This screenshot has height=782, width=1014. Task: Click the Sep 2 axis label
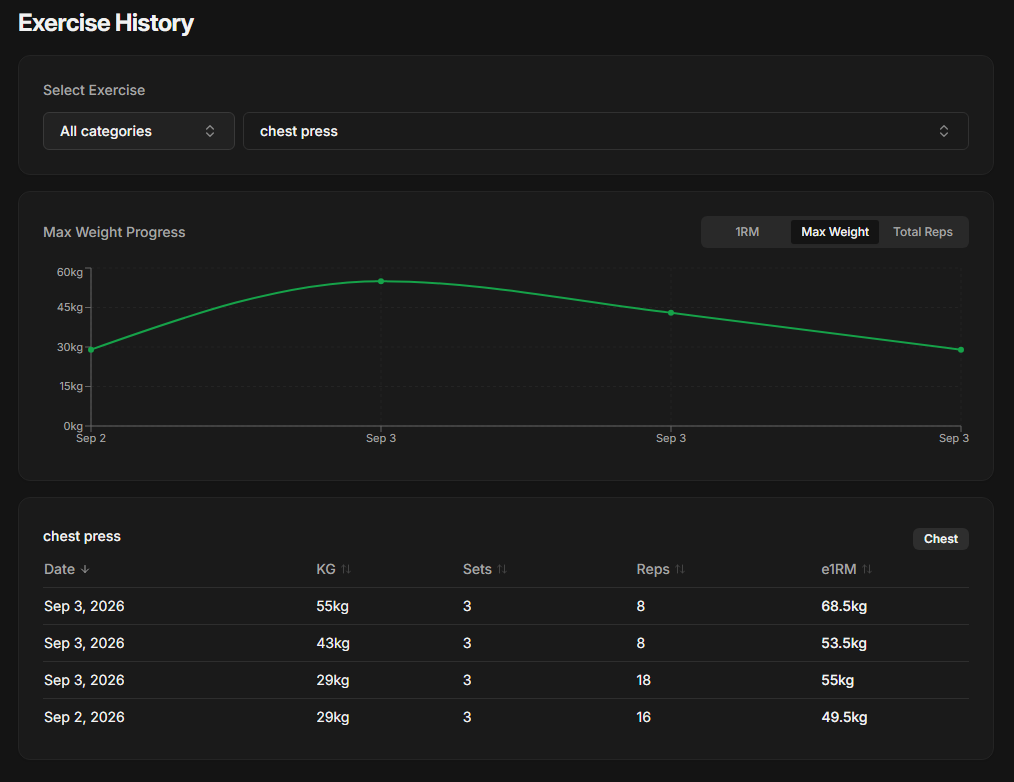coord(91,439)
